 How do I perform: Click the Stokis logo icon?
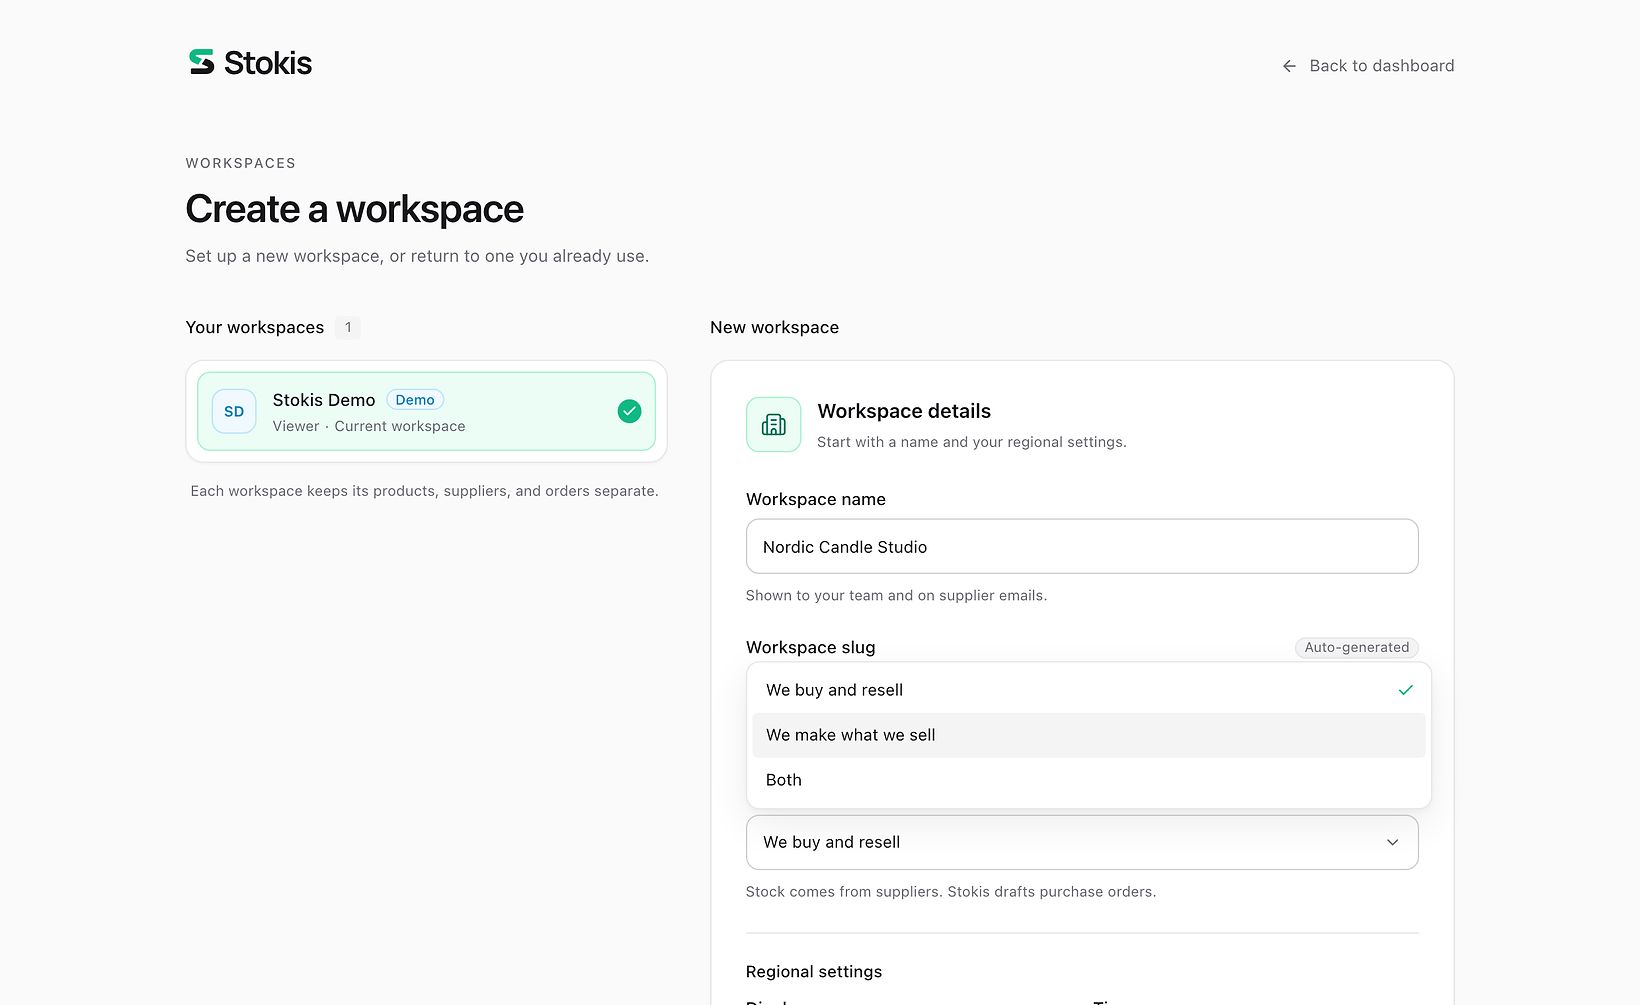(202, 62)
